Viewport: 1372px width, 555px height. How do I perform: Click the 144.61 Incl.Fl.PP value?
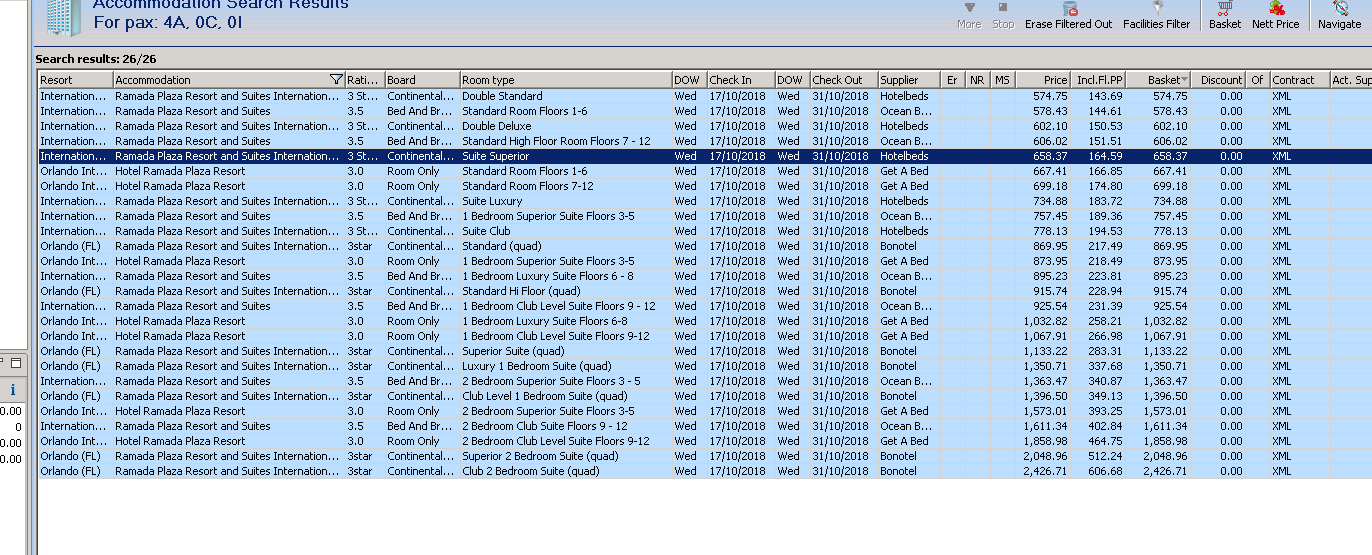[1106, 111]
